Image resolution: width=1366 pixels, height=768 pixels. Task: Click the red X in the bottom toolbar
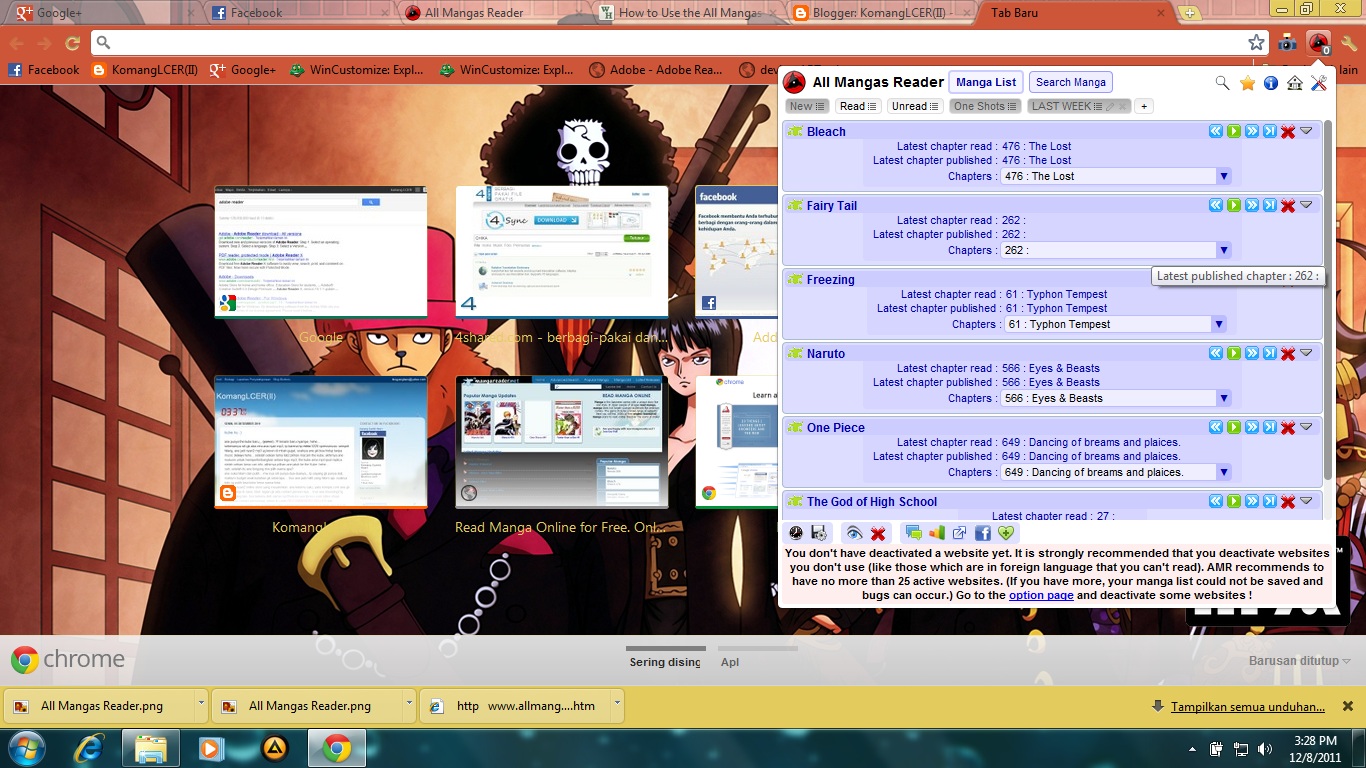[x=878, y=533]
